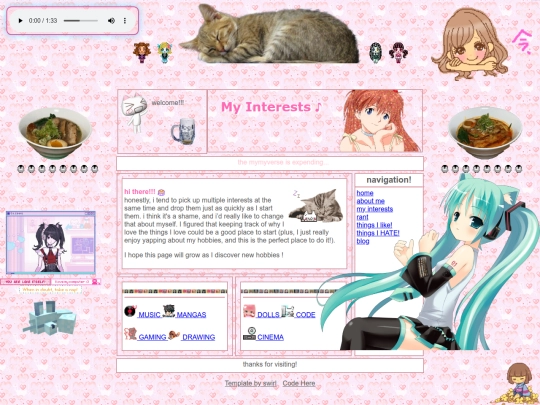The height and width of the screenshot is (405, 540).
Task: Click the vinyl record icon next to MUSIC
Action: coord(130,311)
